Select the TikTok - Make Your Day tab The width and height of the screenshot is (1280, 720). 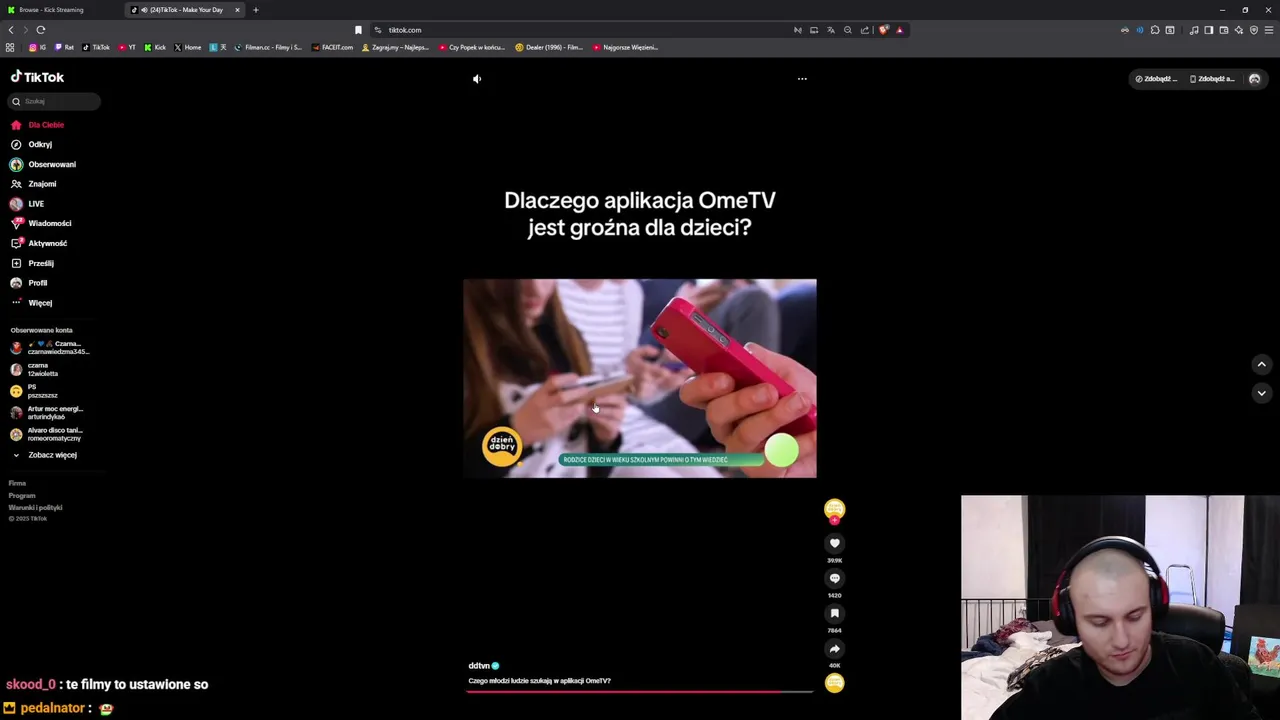tap(186, 10)
